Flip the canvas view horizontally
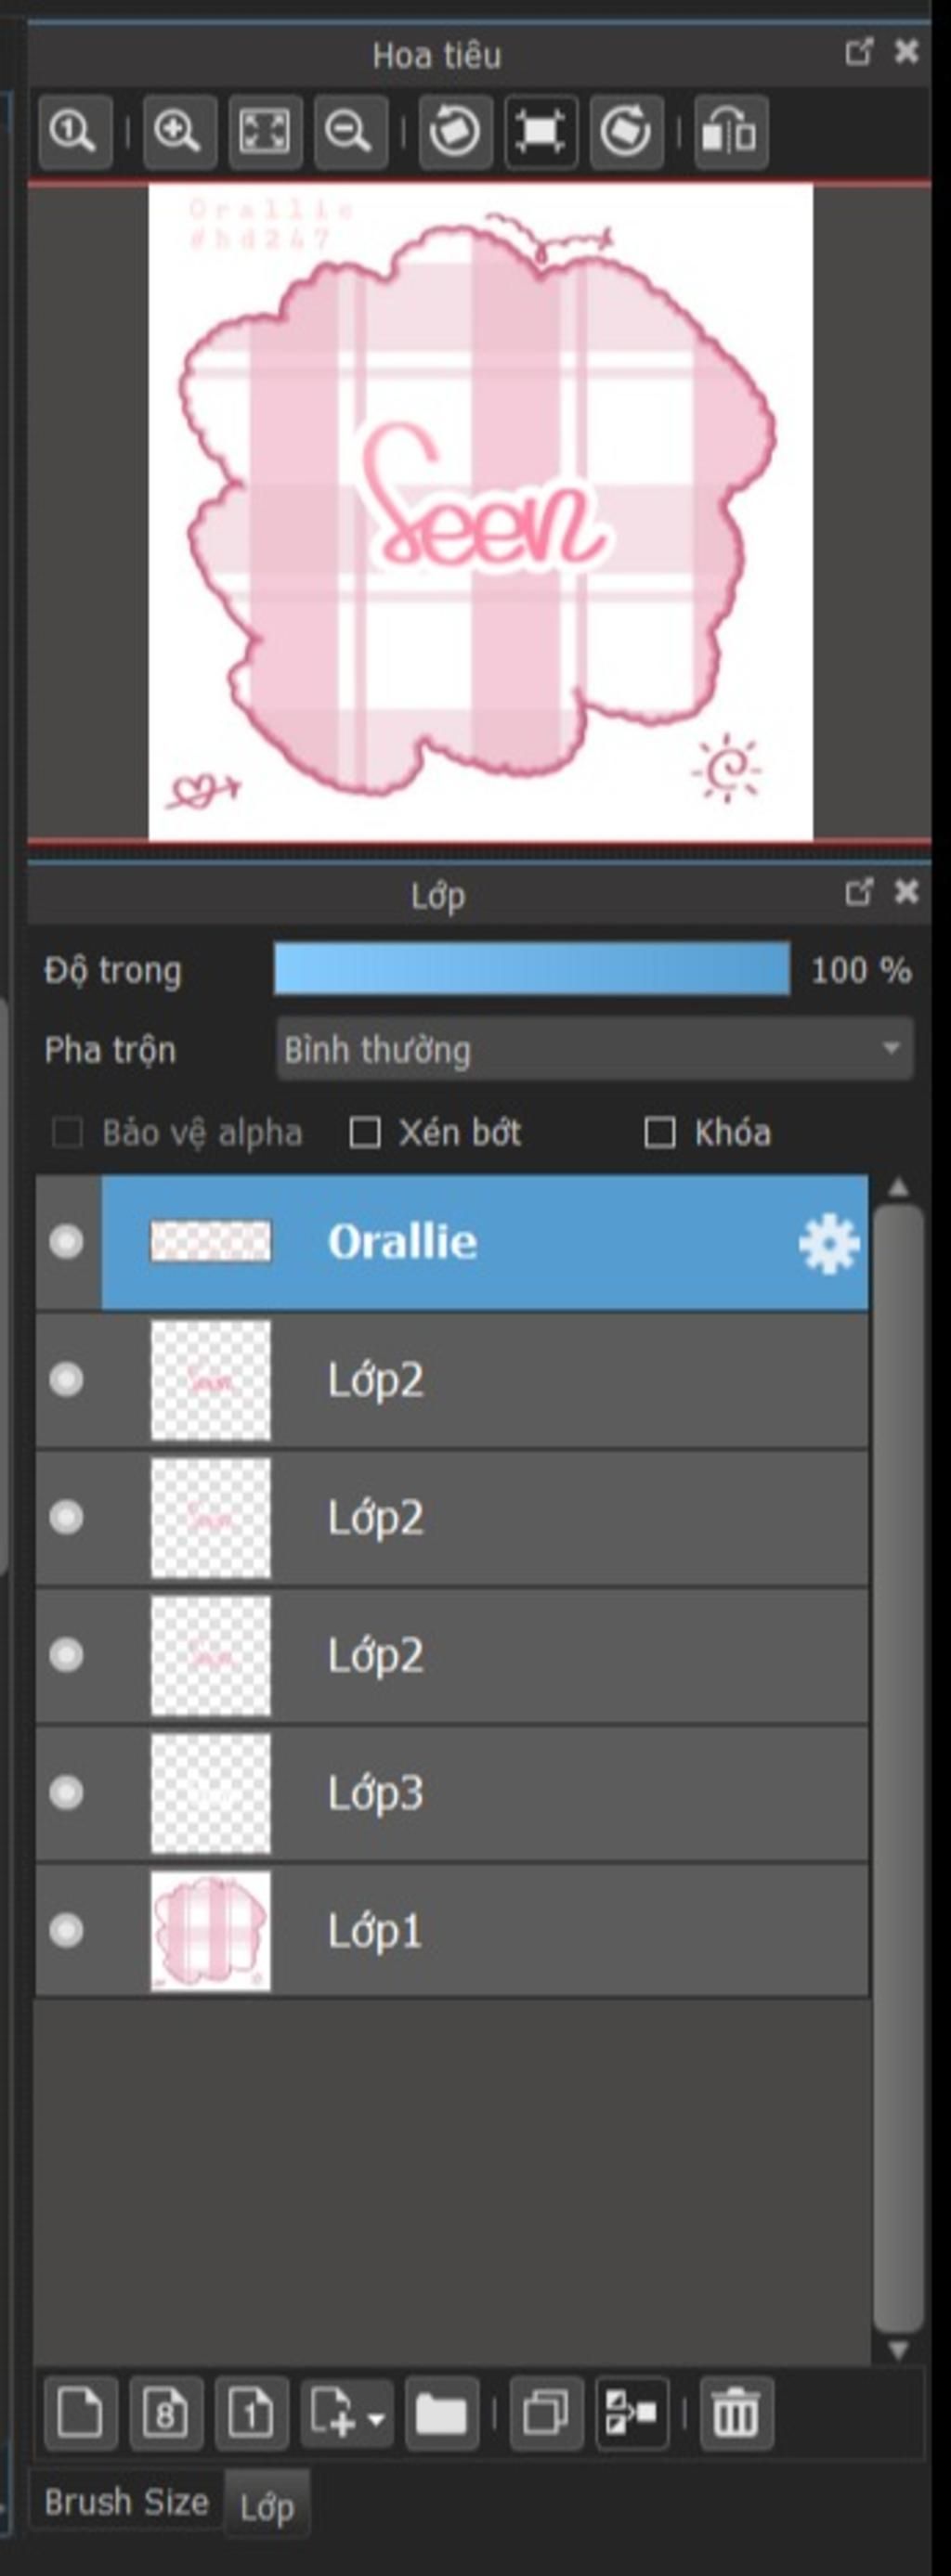Viewport: 951px width, 2576px height. [x=731, y=132]
